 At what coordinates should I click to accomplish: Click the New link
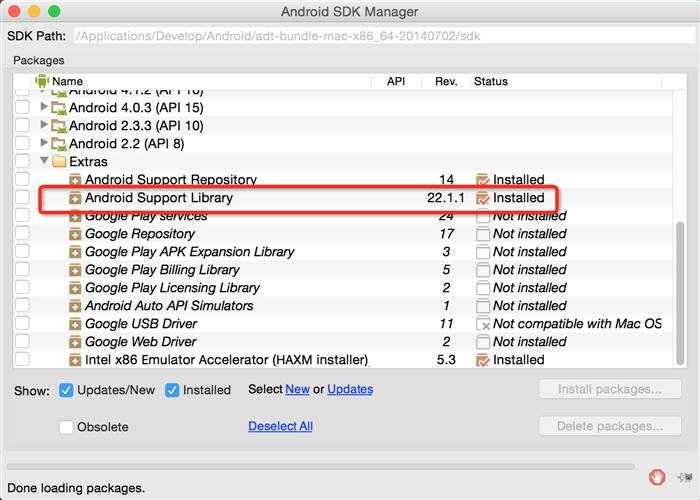pyautogui.click(x=297, y=389)
